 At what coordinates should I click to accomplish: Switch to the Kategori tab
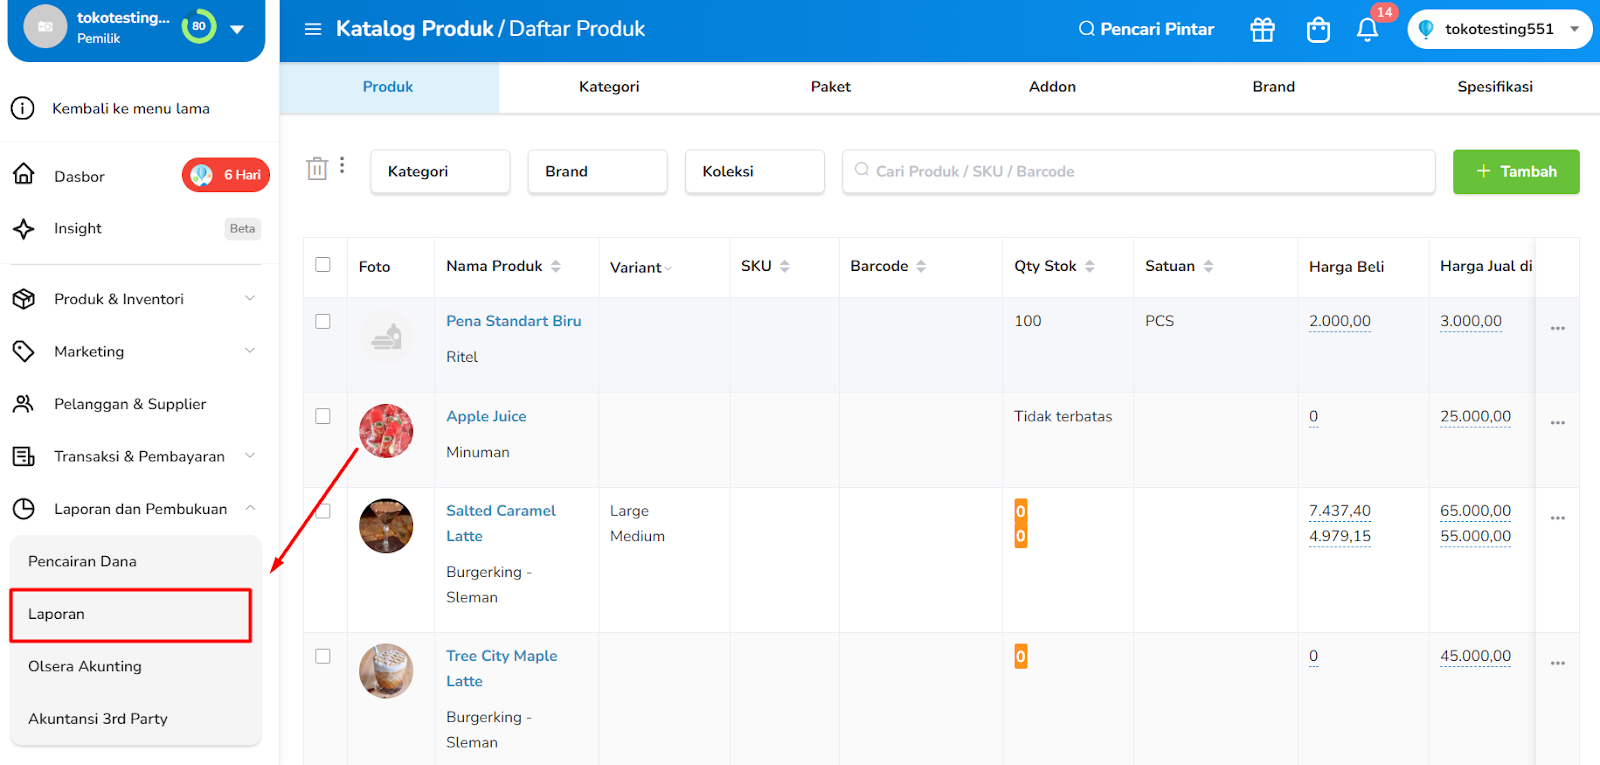pyautogui.click(x=609, y=87)
